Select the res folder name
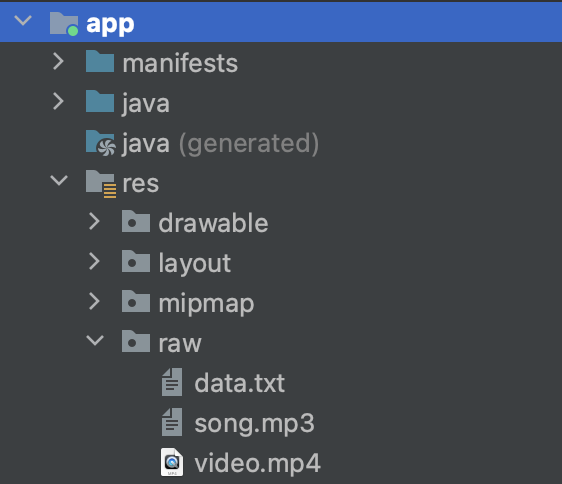This screenshot has width=562, height=484. (x=141, y=184)
